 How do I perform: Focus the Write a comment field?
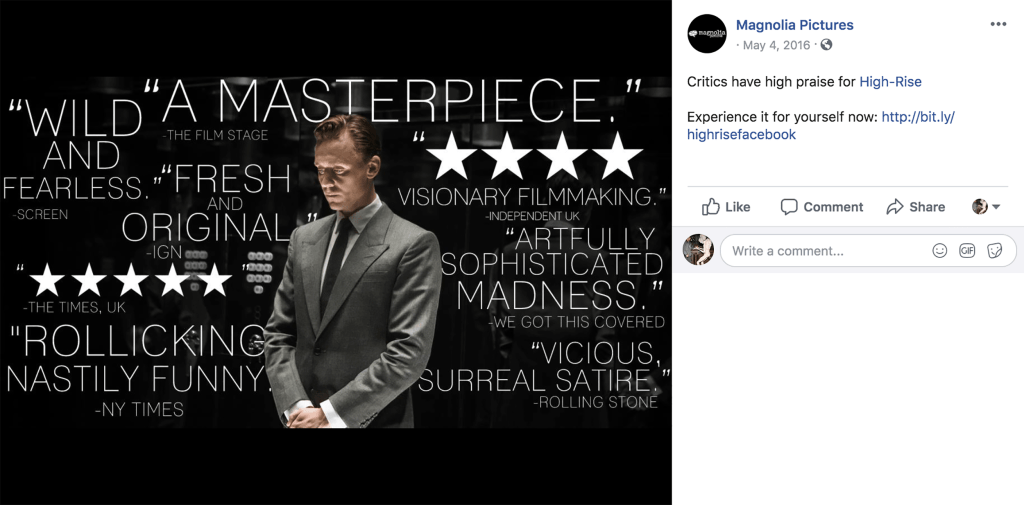point(825,251)
